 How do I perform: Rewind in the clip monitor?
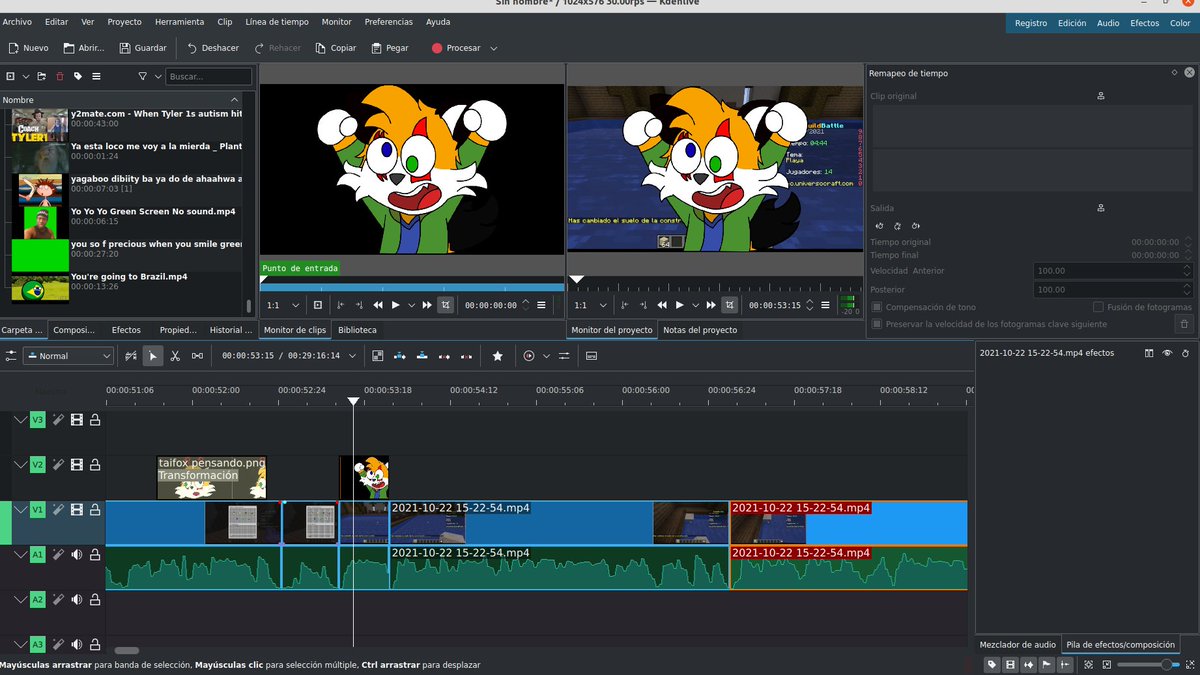378,305
